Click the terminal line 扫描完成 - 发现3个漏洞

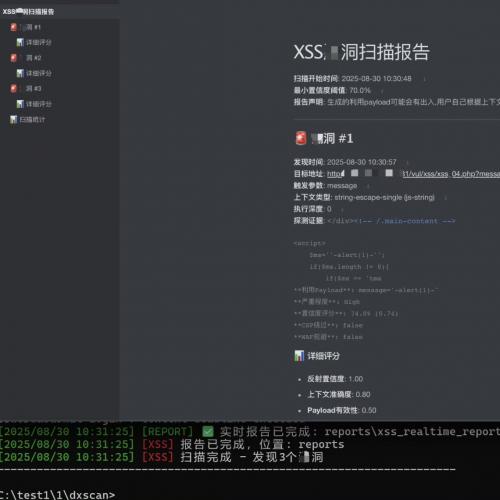(162, 457)
